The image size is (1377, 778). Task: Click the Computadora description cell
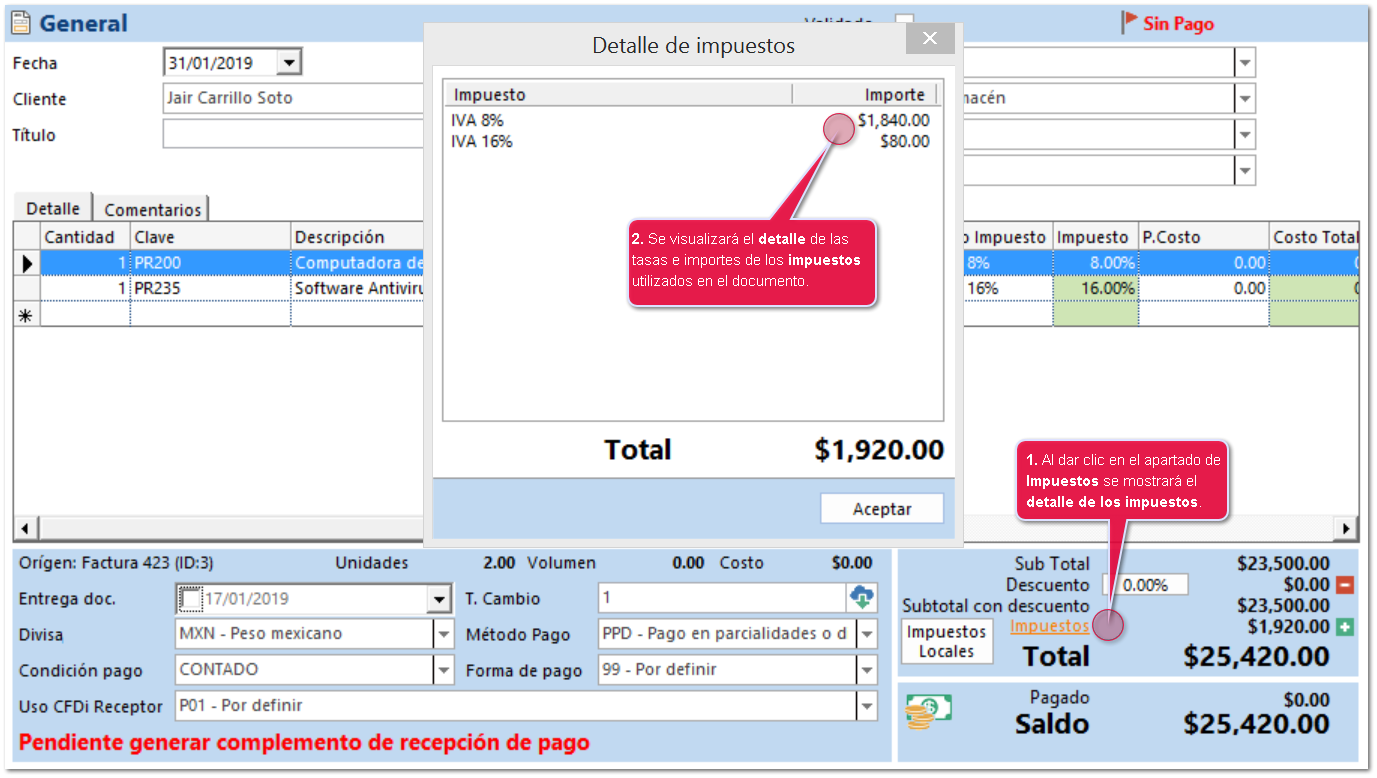coord(358,263)
